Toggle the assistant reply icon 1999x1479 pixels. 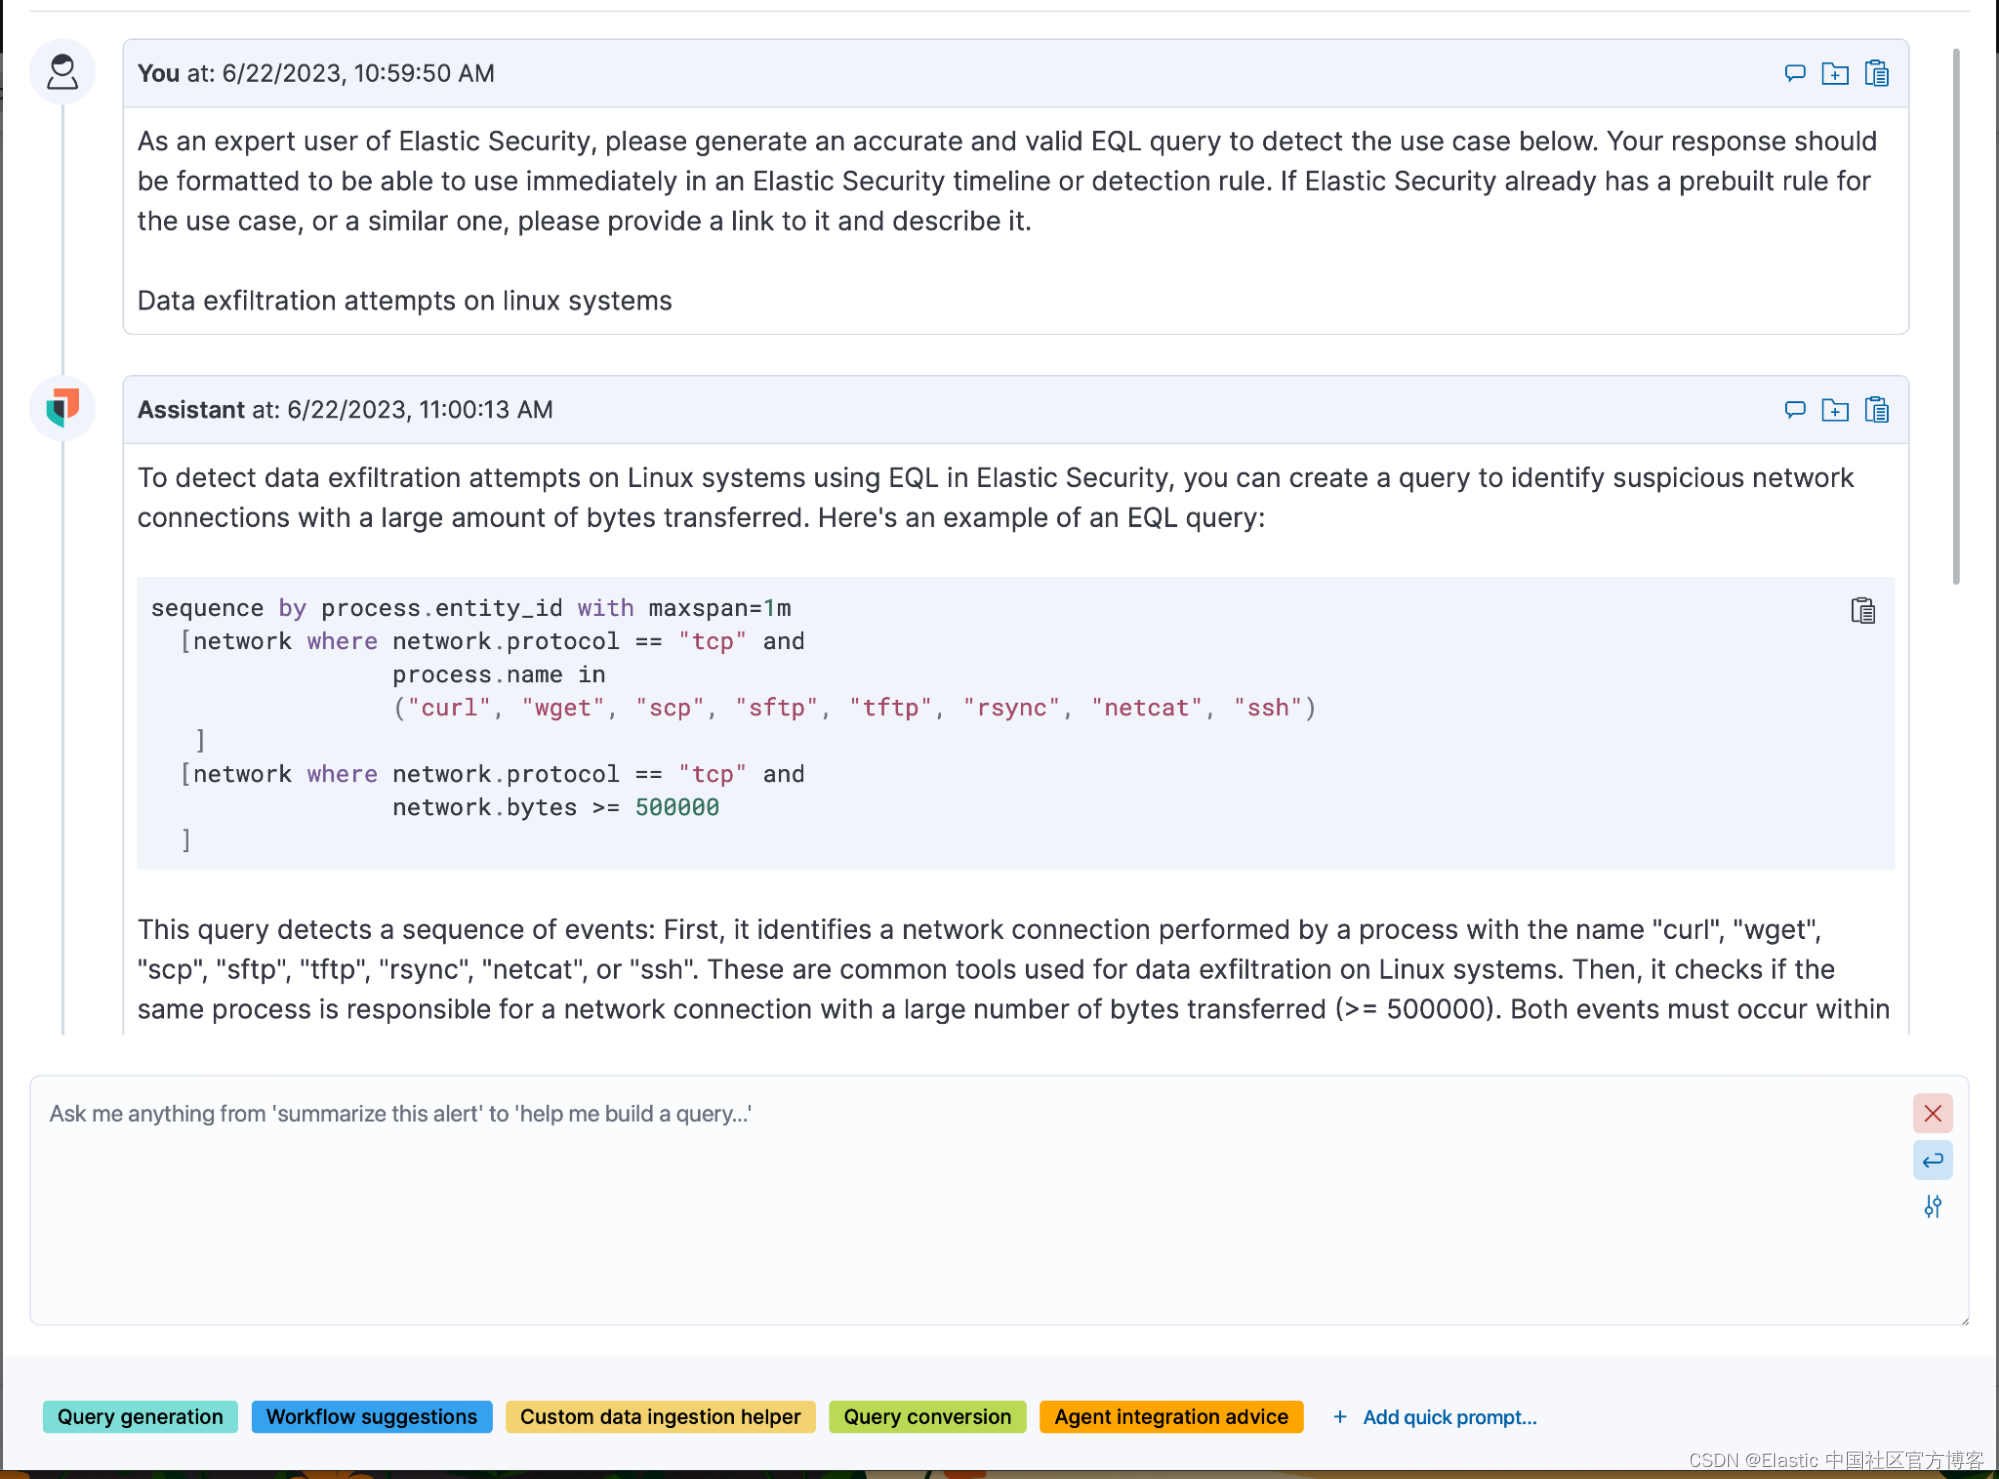1794,409
